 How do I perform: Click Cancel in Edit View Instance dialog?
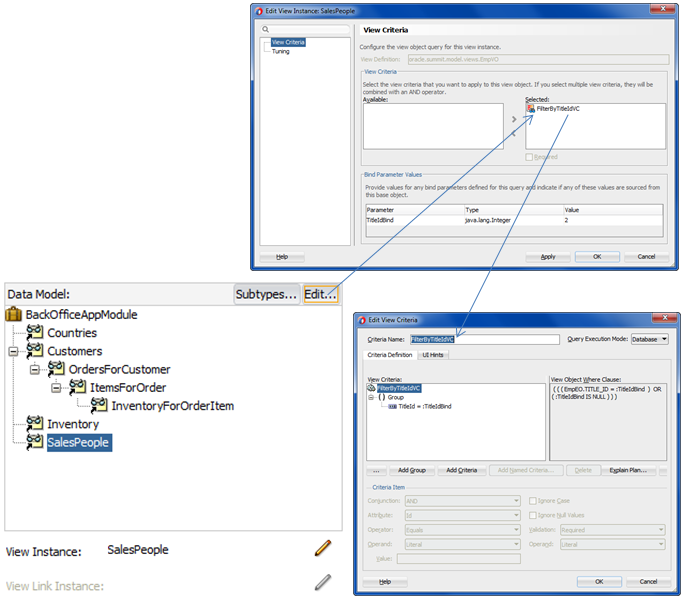pos(646,257)
